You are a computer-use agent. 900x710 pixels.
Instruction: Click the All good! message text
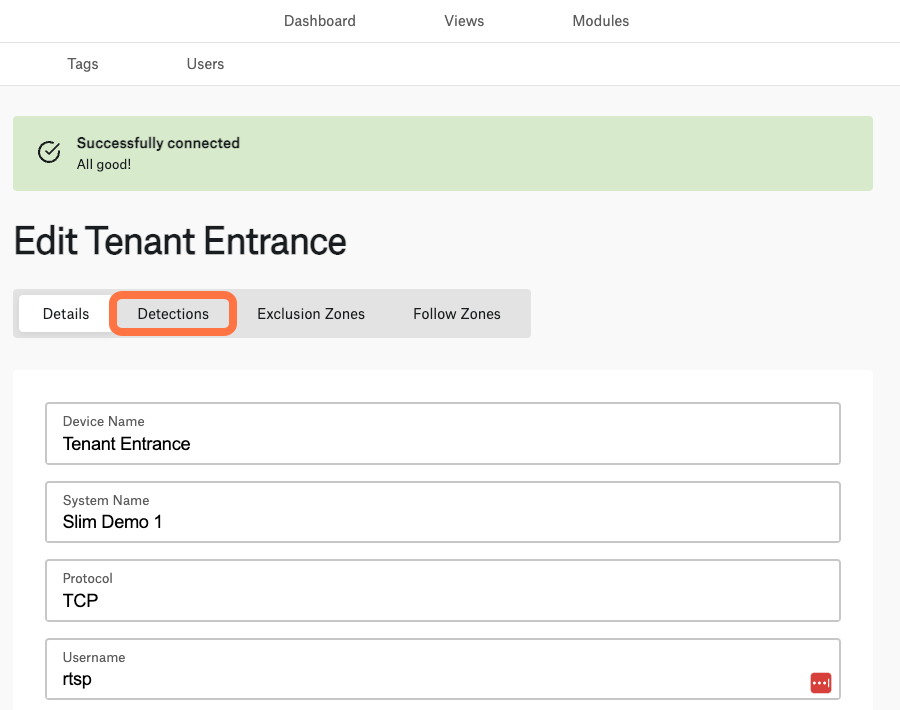(x=104, y=165)
